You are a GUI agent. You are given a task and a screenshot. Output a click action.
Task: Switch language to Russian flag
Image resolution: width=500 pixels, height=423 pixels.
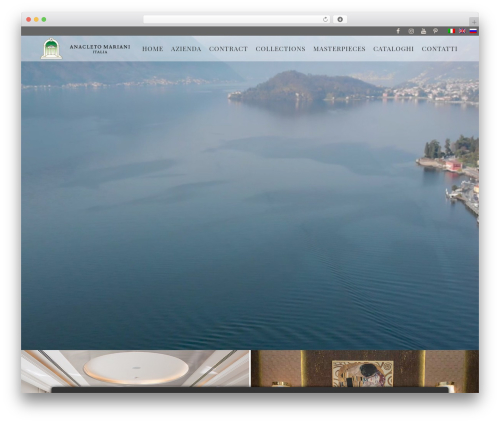point(473,31)
